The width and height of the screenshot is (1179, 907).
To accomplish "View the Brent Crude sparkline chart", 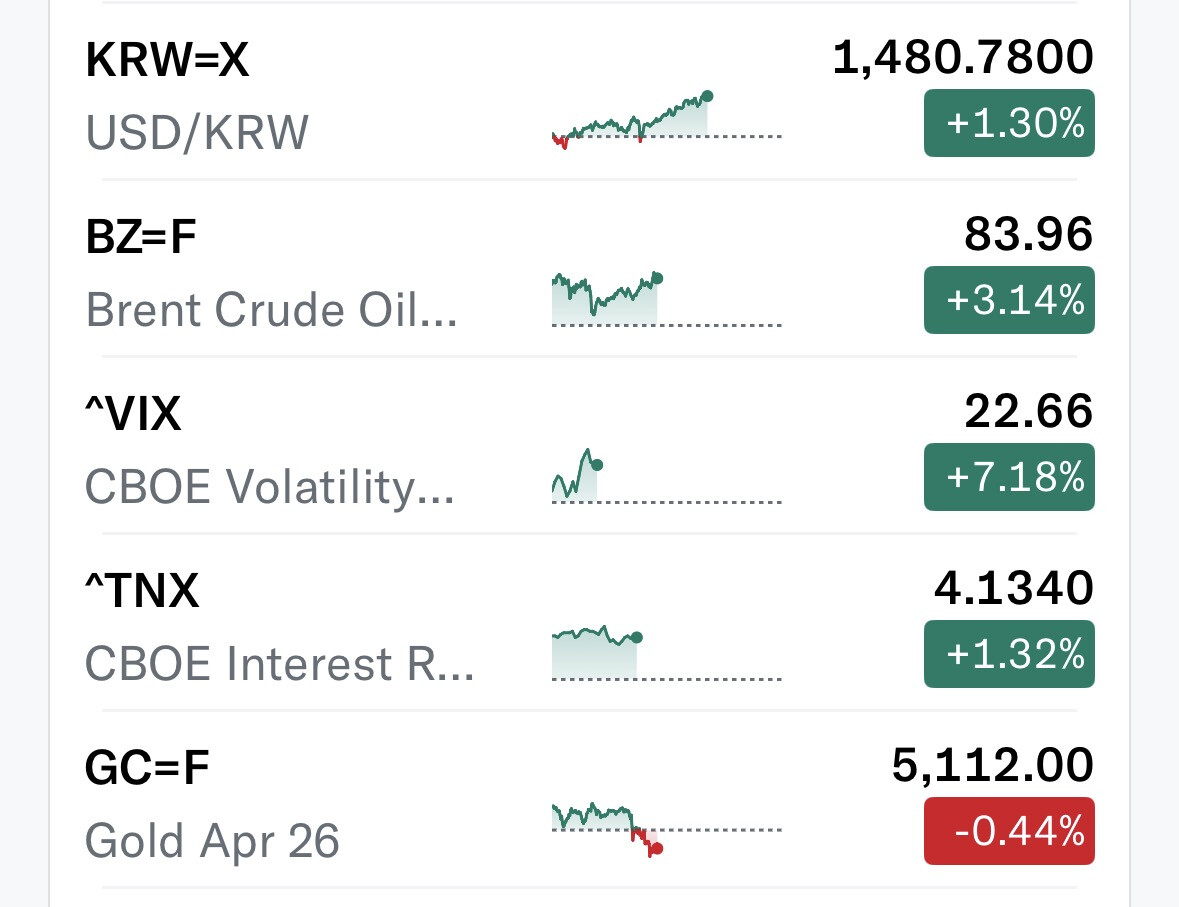I will [x=665, y=297].
